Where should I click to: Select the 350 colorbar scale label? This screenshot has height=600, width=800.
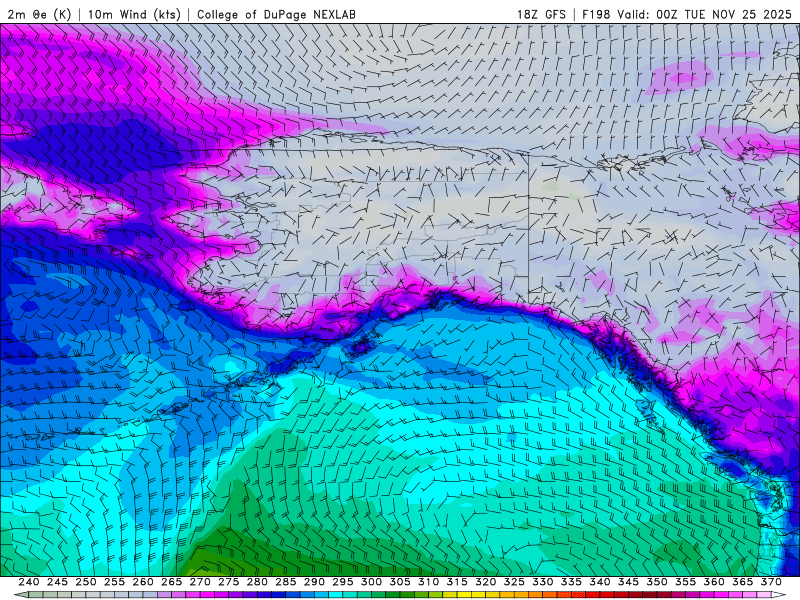[657, 582]
